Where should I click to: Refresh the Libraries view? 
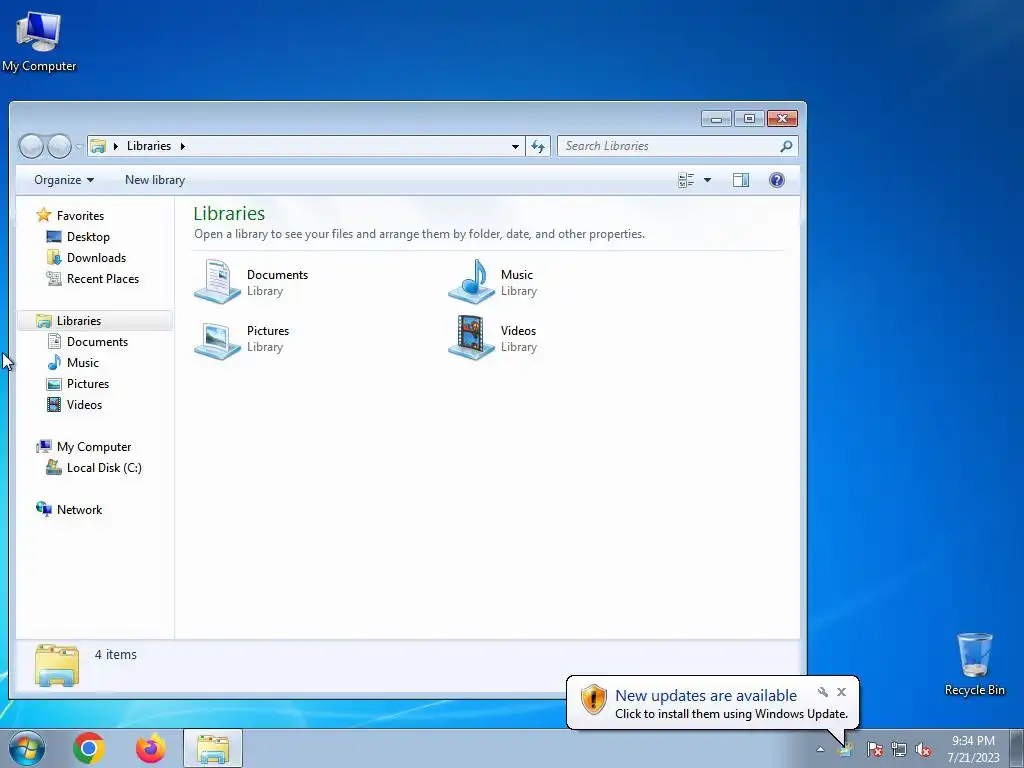coord(538,146)
